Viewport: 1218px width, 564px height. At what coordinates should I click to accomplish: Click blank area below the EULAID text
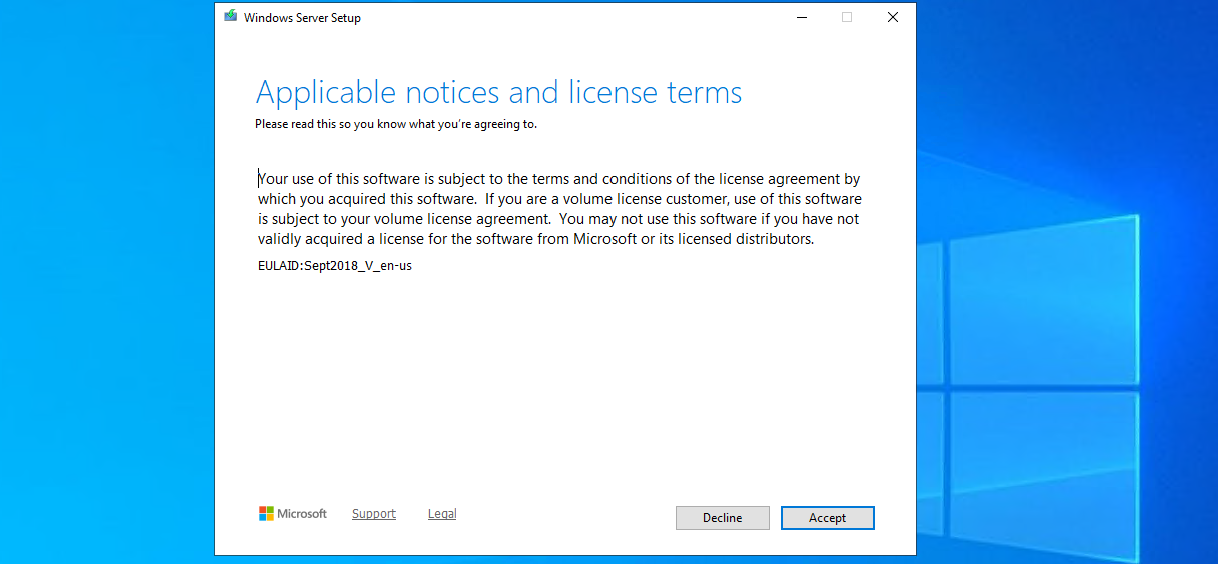click(560, 390)
